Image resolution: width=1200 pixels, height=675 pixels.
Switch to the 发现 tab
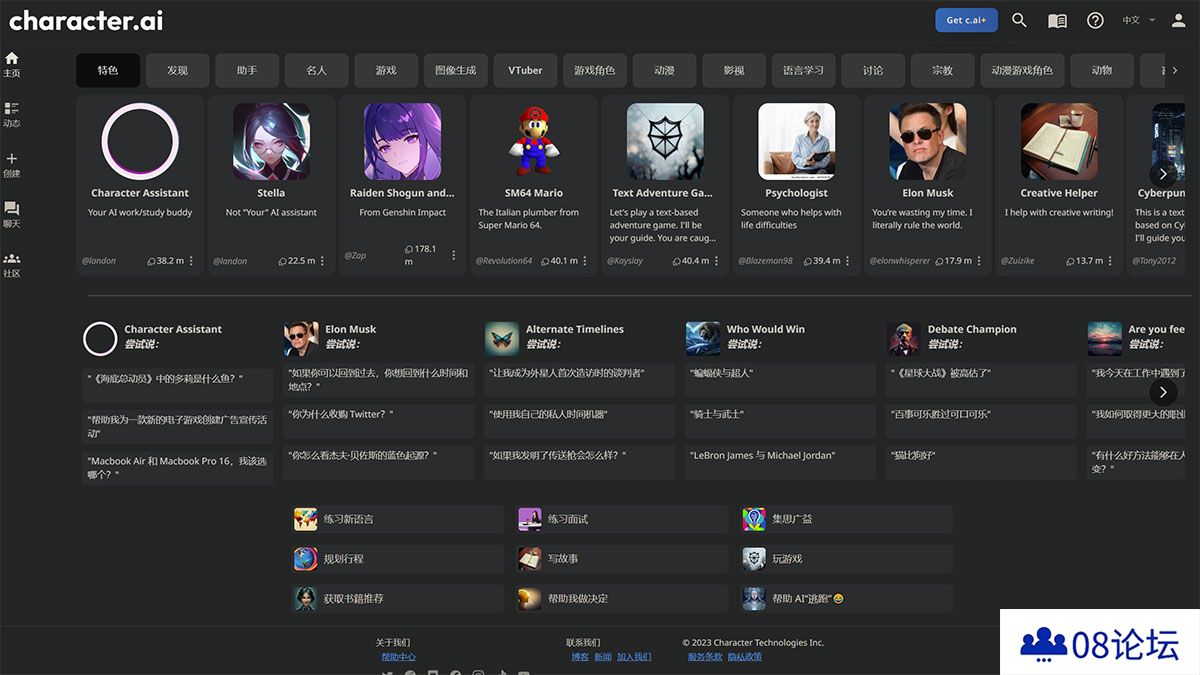(177, 70)
